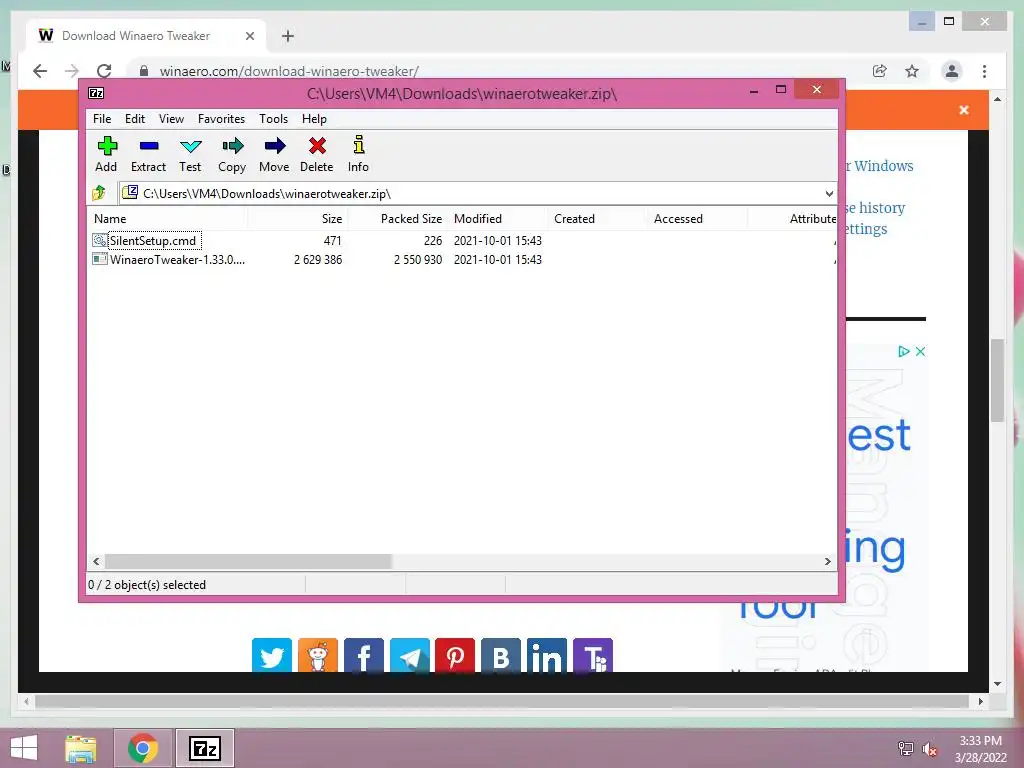The height and width of the screenshot is (768, 1024).
Task: Open the Windows Start button
Action: (24, 748)
